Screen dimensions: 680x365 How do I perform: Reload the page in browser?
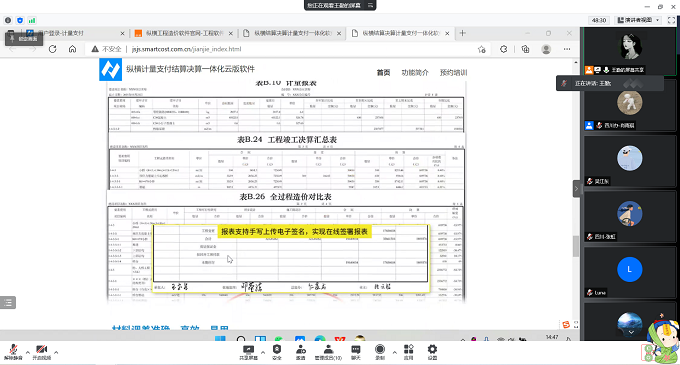[x=52, y=49]
